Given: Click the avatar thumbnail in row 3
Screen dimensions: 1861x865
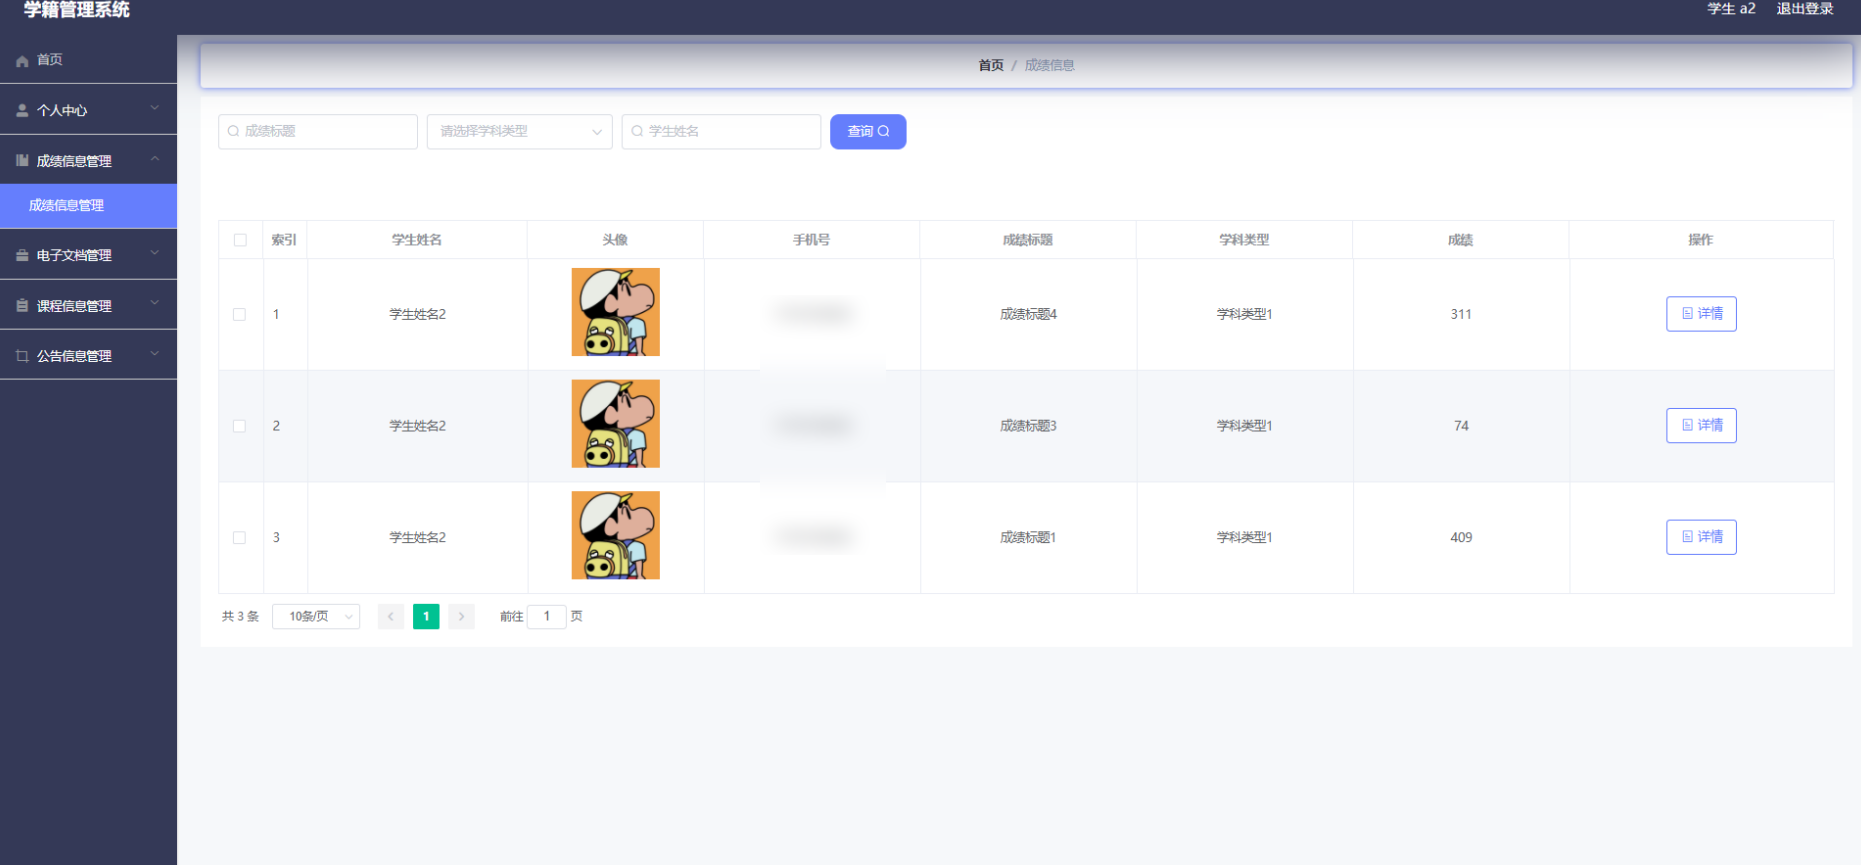Looking at the screenshot, I should click(x=616, y=536).
